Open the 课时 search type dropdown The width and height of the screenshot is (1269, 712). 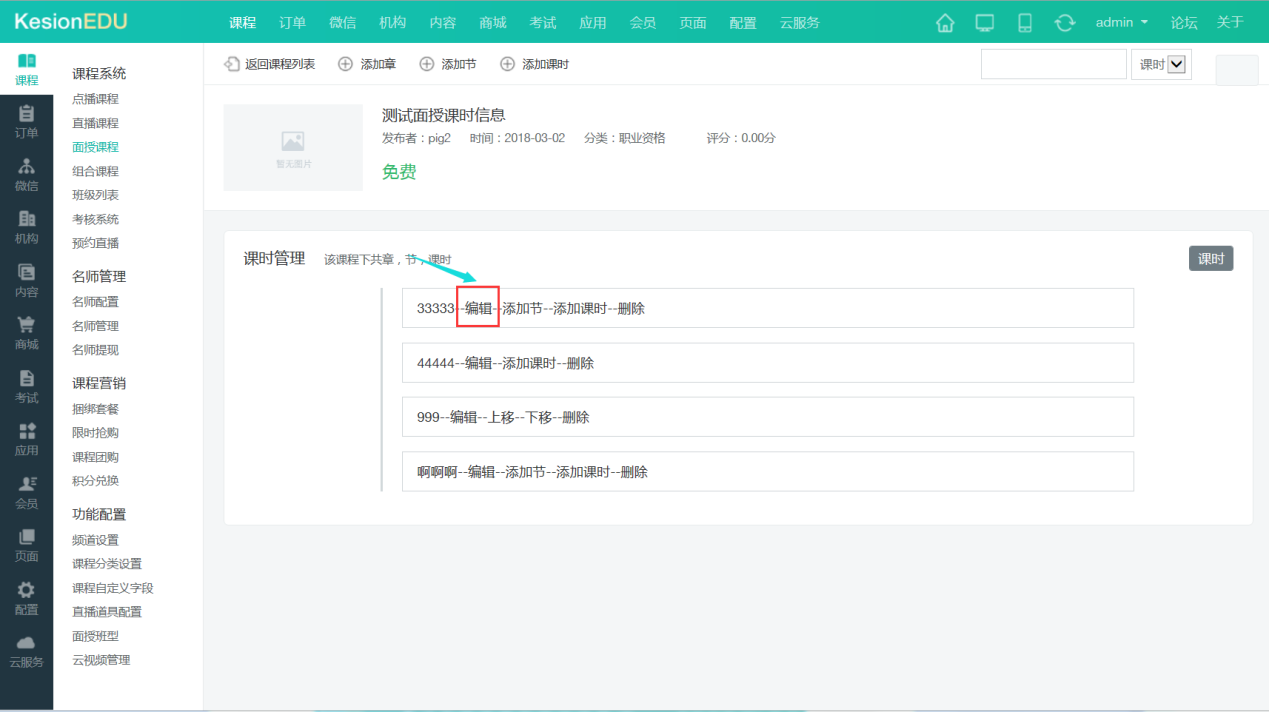pyautogui.click(x=1162, y=64)
